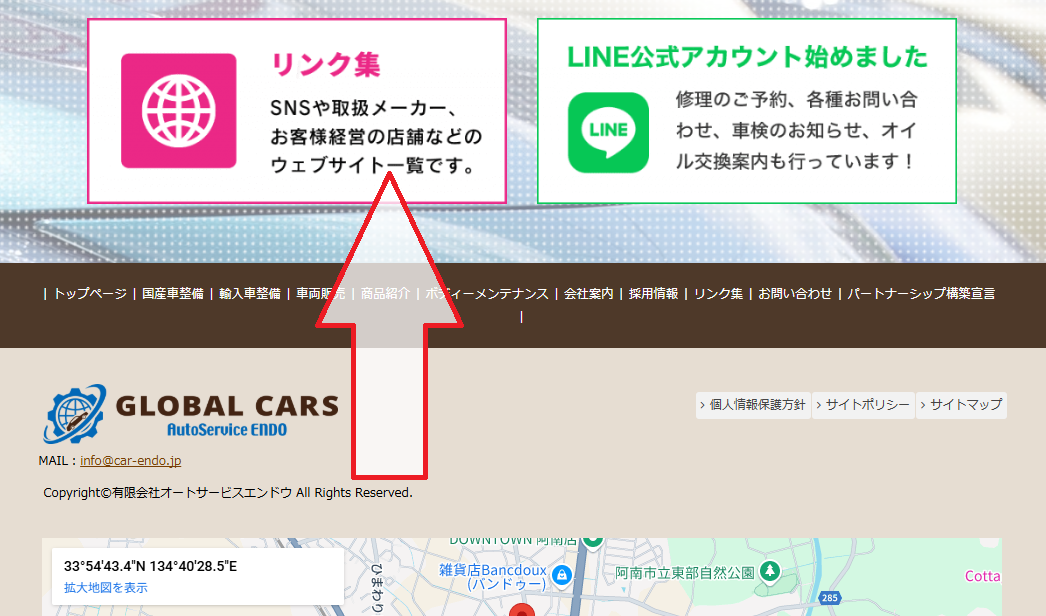Click the red location pin on map
Screen dimensions: 1046x616
520,610
